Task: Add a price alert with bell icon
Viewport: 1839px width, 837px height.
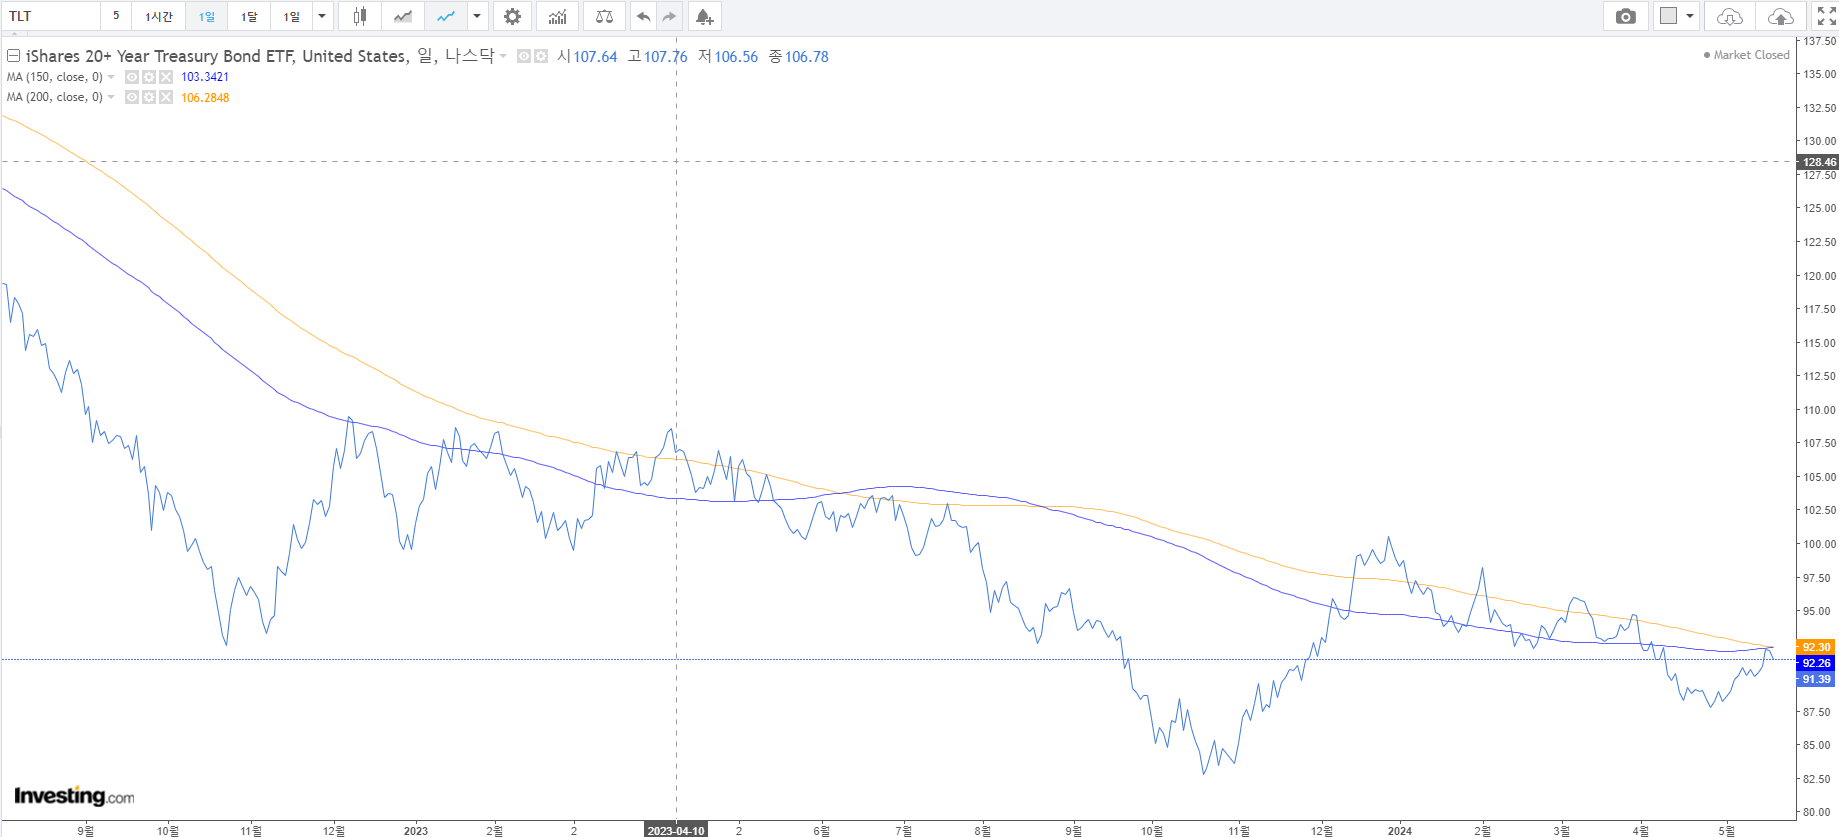Action: tap(704, 16)
